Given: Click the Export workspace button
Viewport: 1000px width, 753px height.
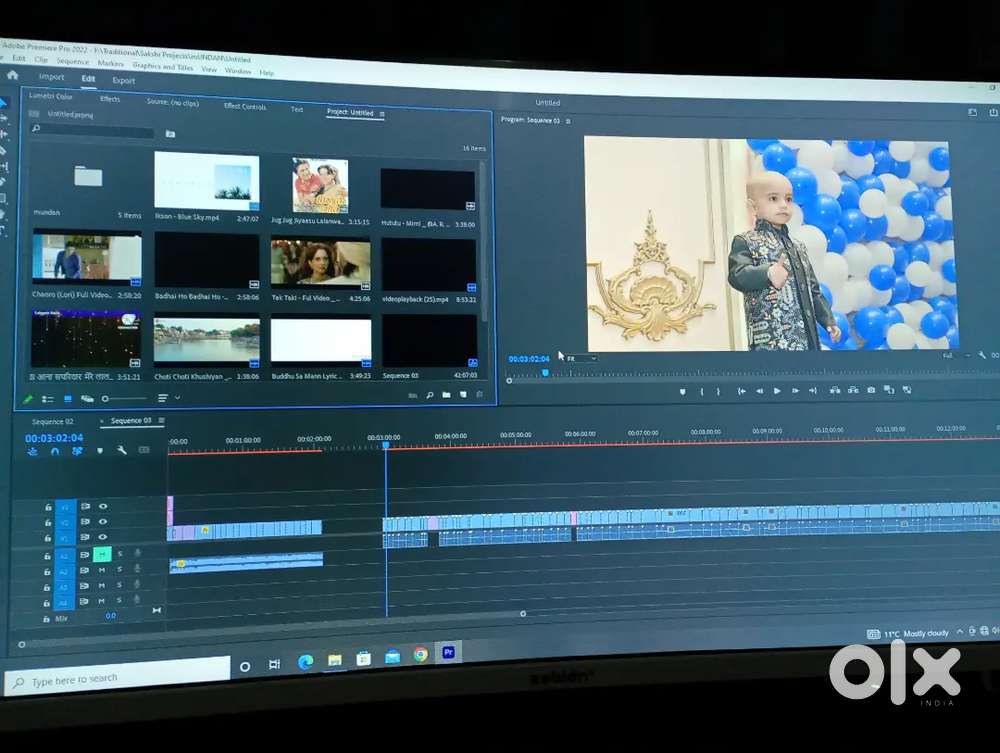Looking at the screenshot, I should [123, 80].
